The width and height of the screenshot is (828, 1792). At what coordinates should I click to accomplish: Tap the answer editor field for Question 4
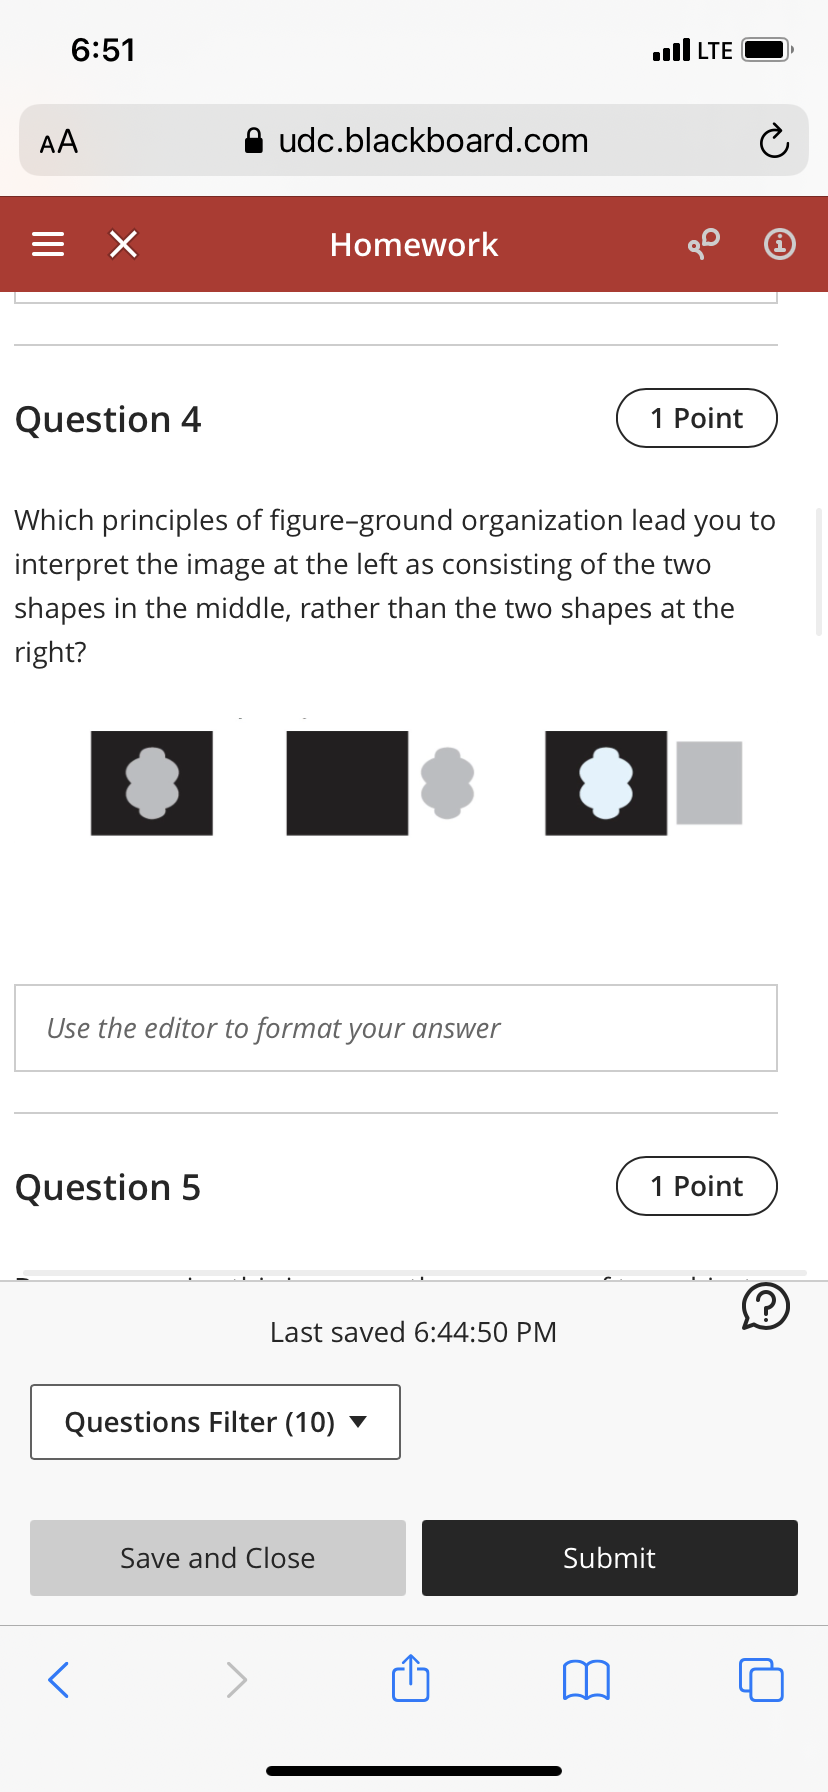(x=396, y=1027)
